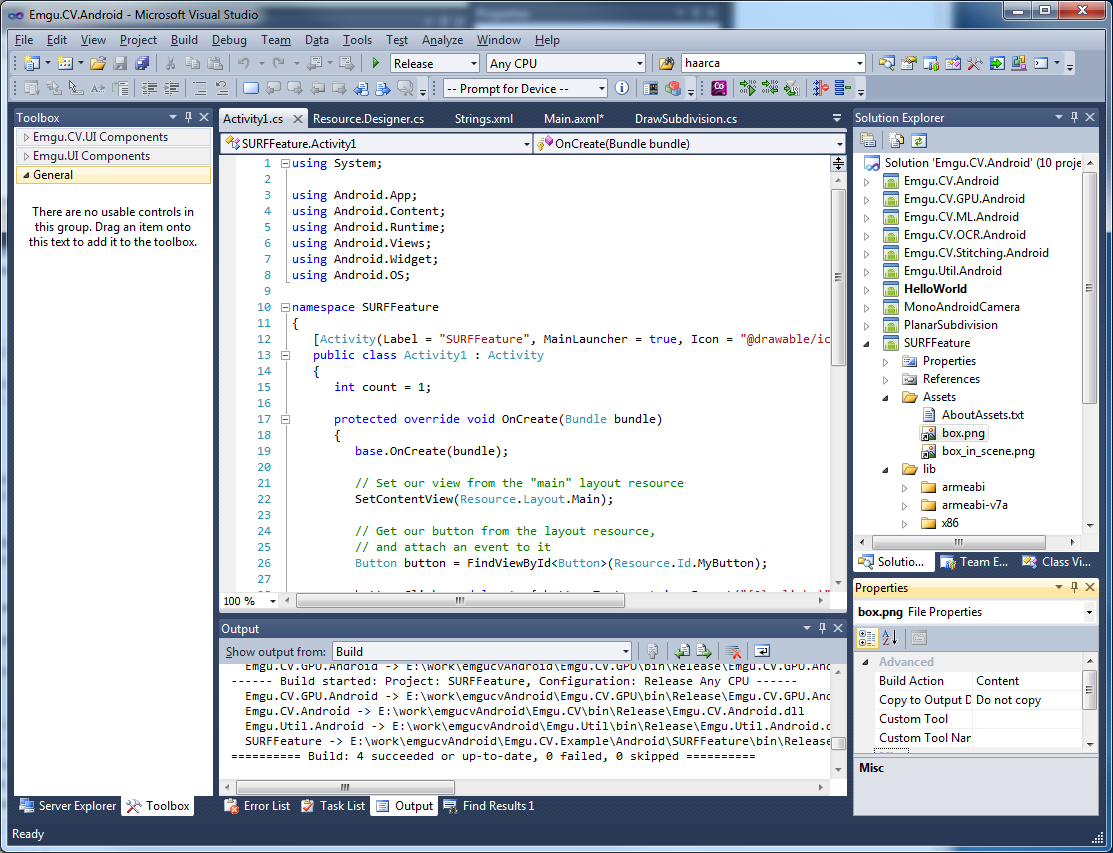Open the OnCreate(Bundle bundle) member dropdown

pos(690,144)
